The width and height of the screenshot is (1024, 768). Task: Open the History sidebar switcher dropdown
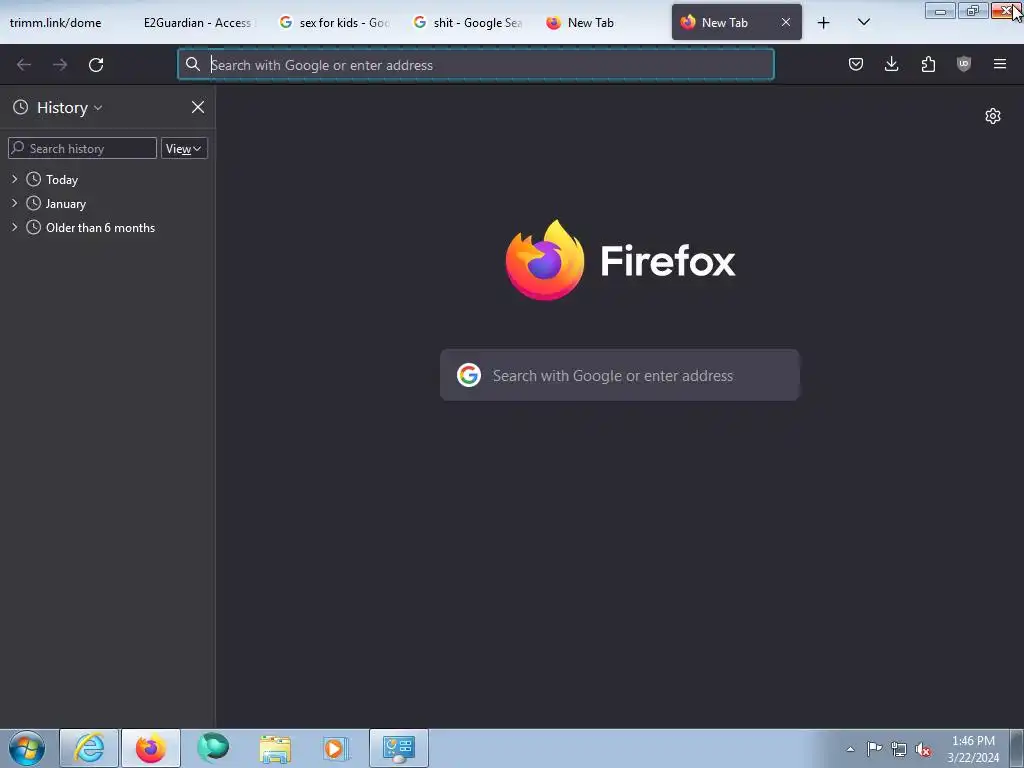coord(69,108)
